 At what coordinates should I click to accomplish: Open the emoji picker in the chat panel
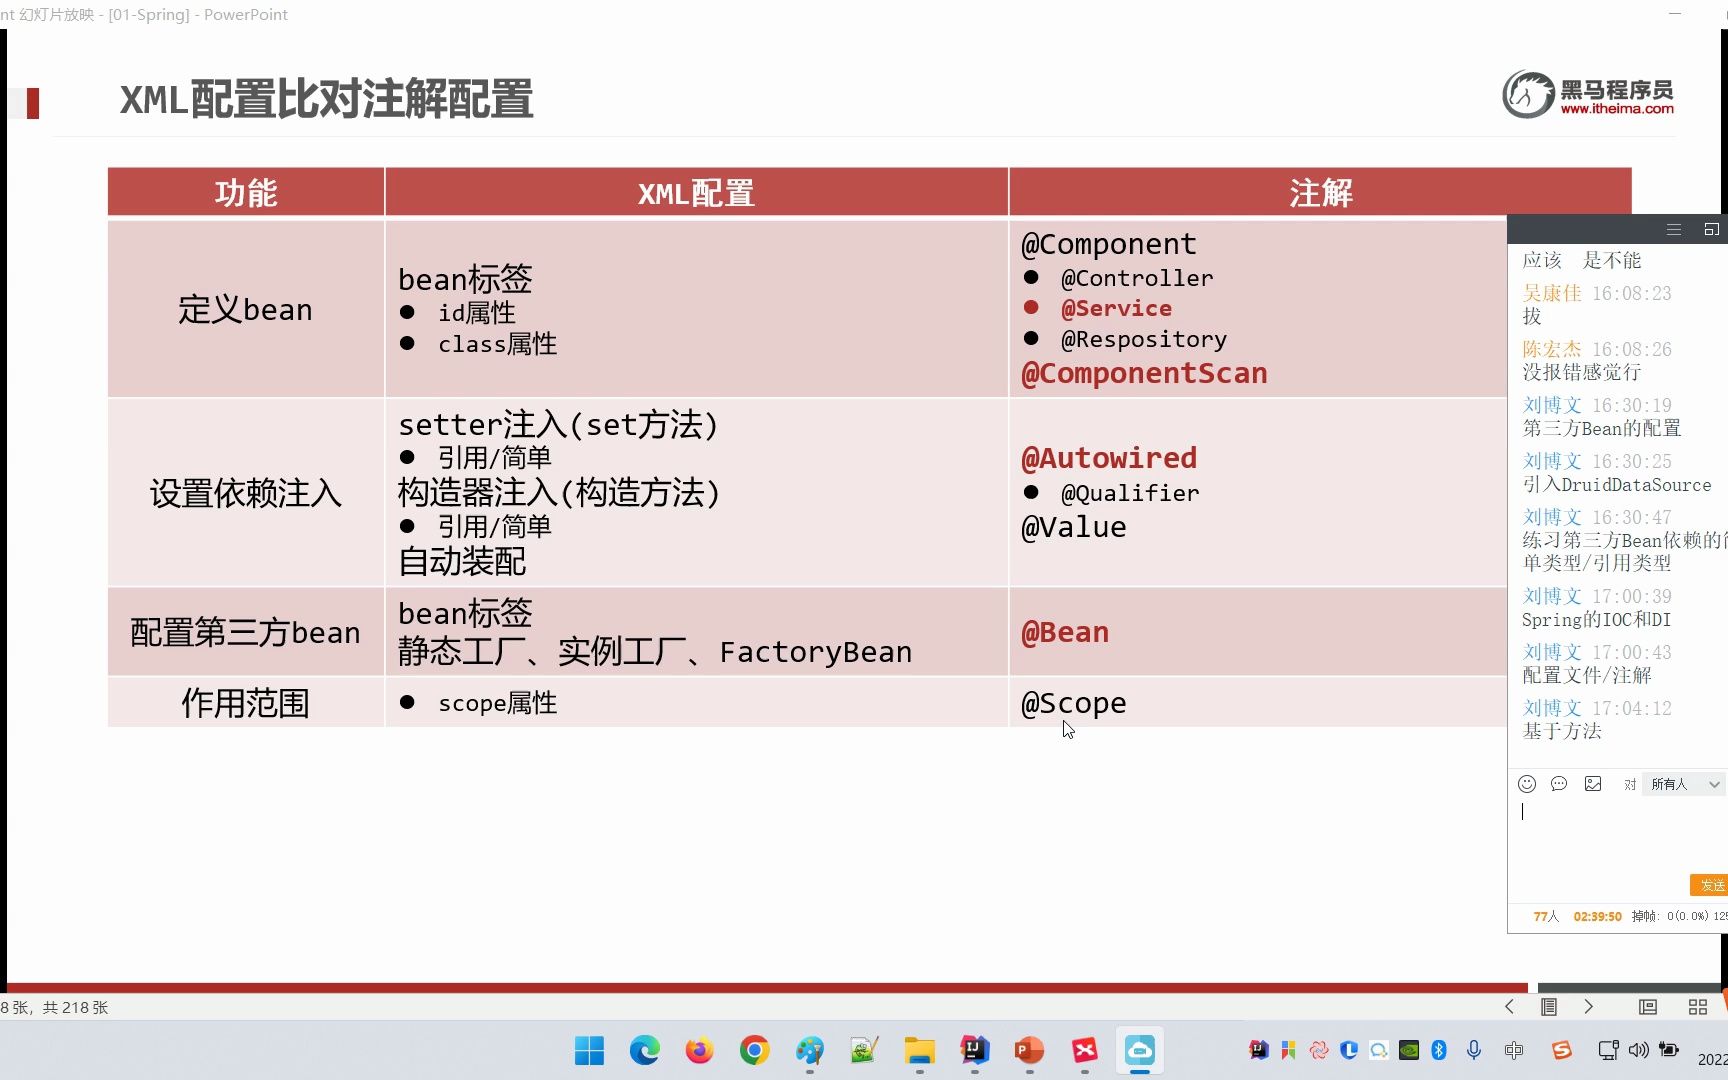pyautogui.click(x=1527, y=784)
